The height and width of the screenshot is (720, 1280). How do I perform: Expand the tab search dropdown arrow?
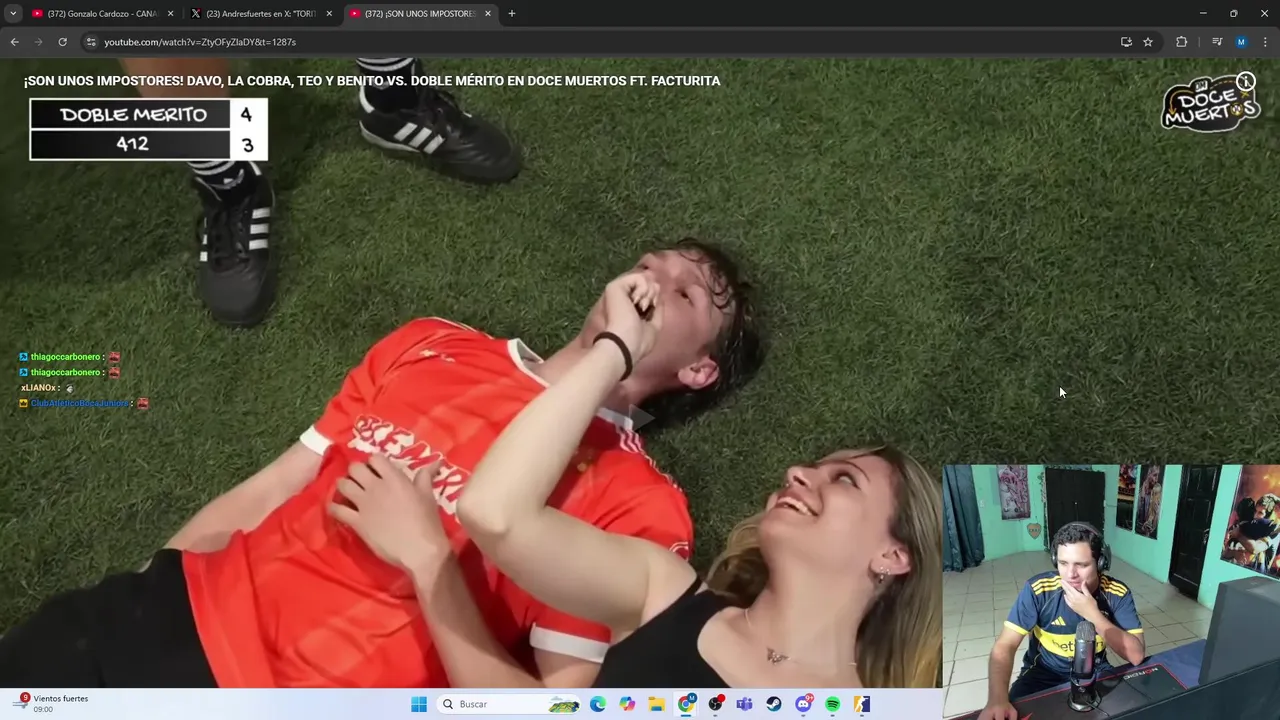pyautogui.click(x=13, y=13)
